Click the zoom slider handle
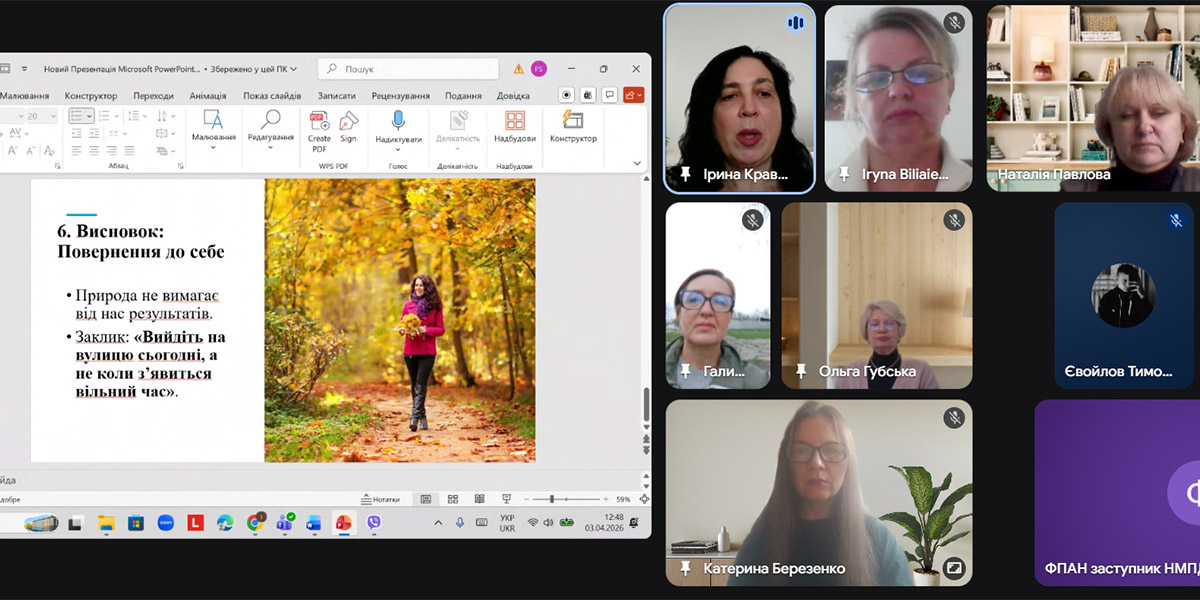 552,499
